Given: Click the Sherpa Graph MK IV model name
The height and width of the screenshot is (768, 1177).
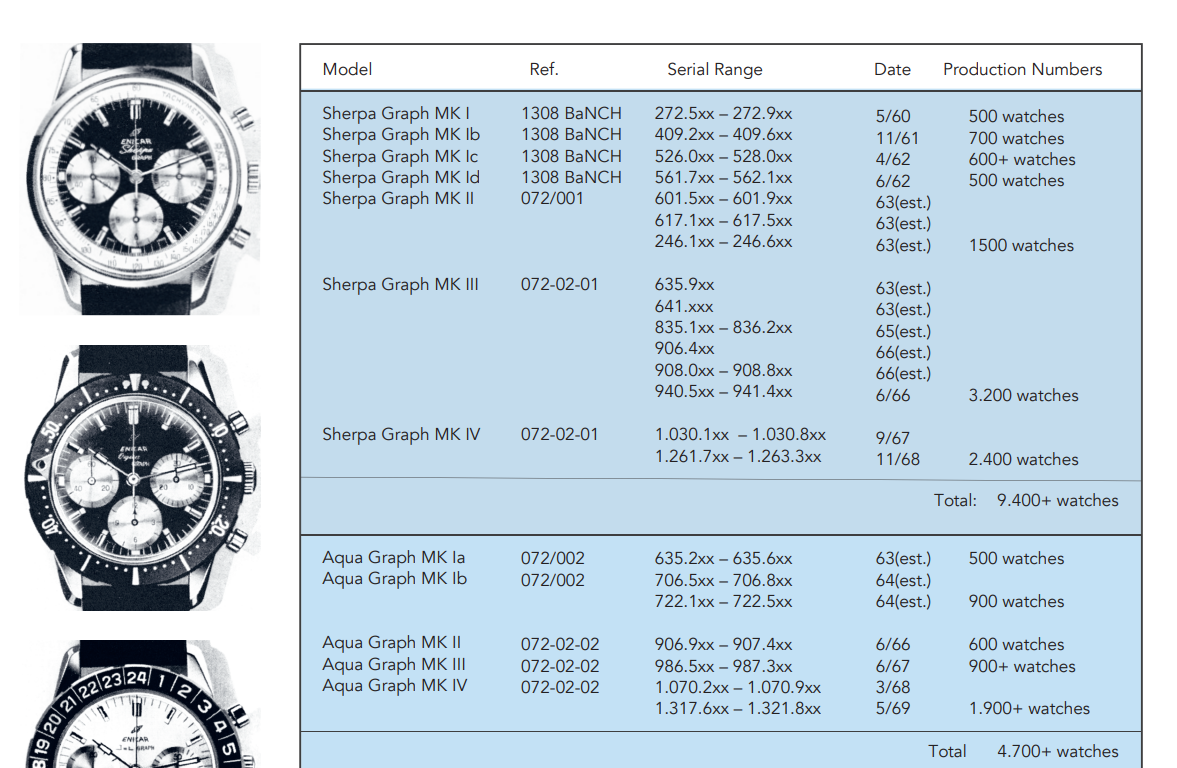Looking at the screenshot, I should [400, 434].
